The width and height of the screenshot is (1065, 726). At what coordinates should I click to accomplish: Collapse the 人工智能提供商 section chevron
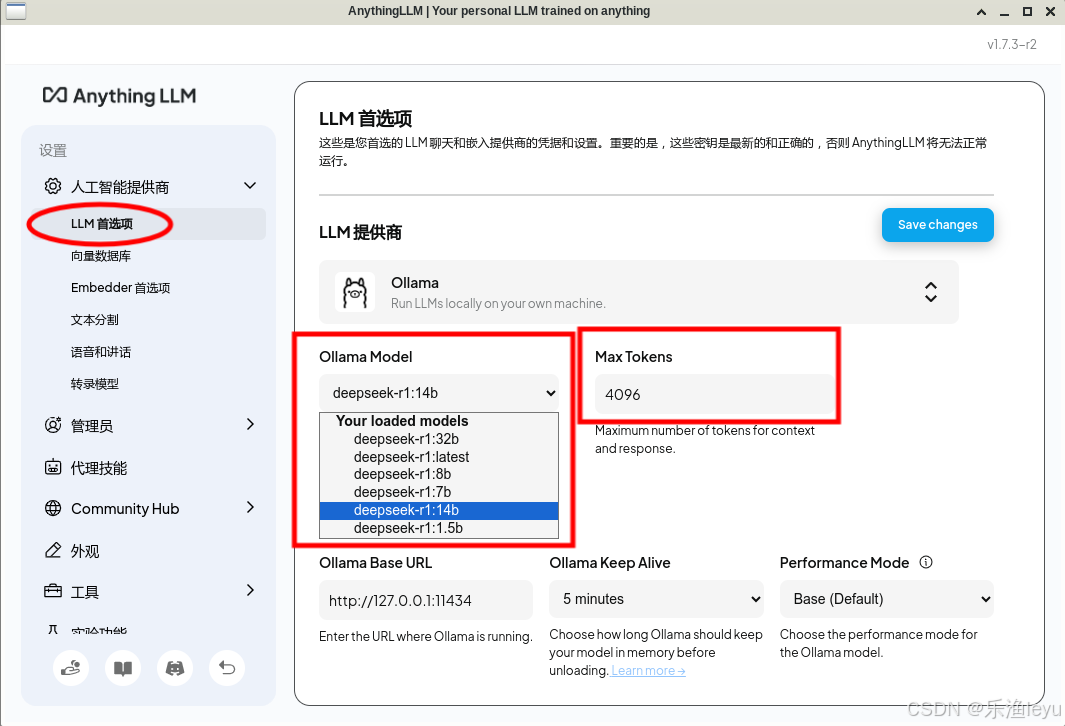[x=250, y=185]
